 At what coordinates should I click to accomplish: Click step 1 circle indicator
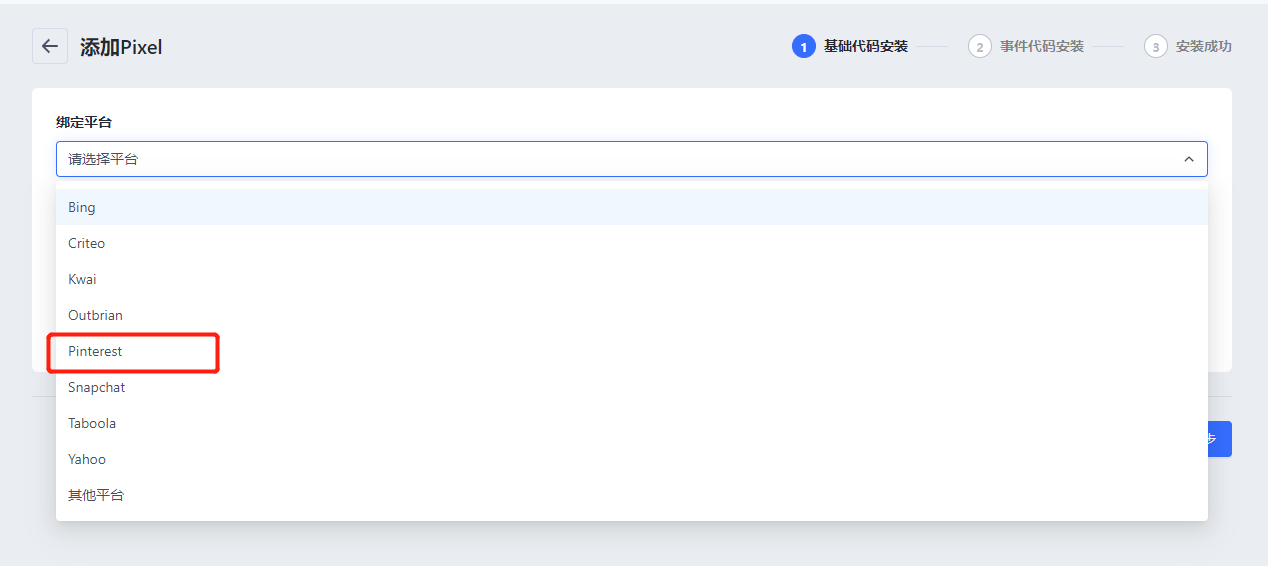pyautogui.click(x=803, y=46)
